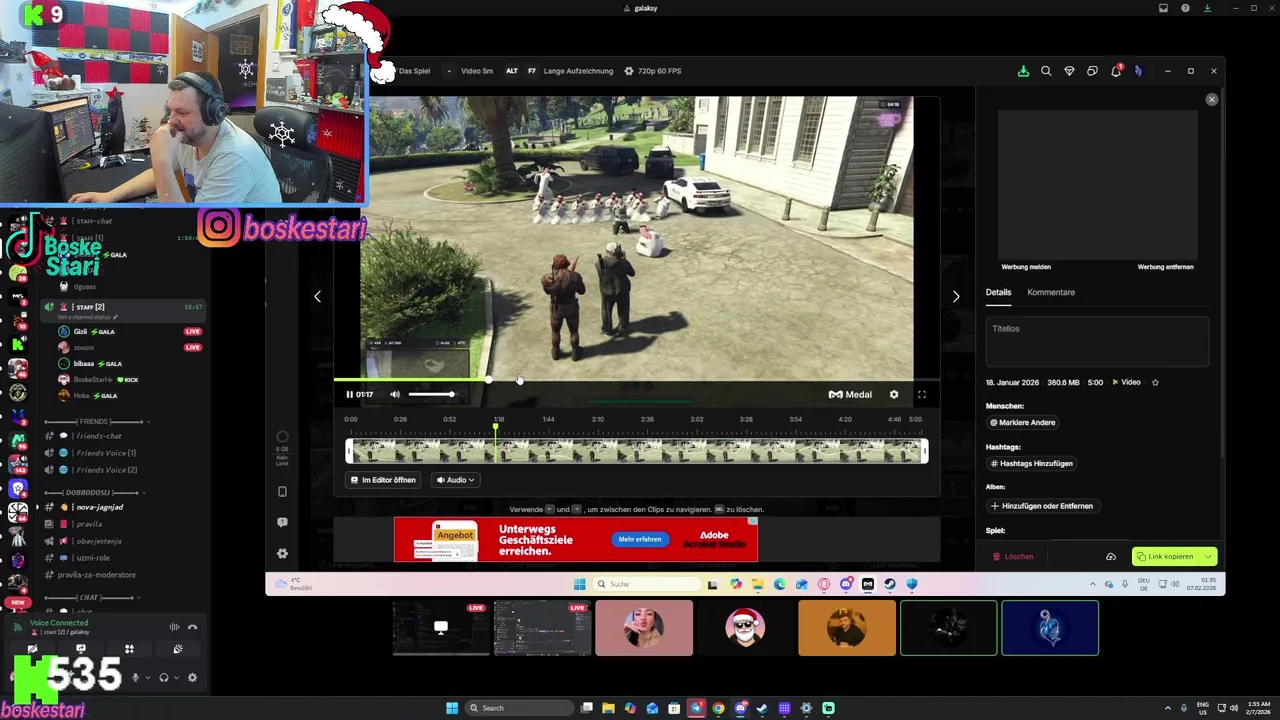Delete clip with Löschen

(1013, 556)
